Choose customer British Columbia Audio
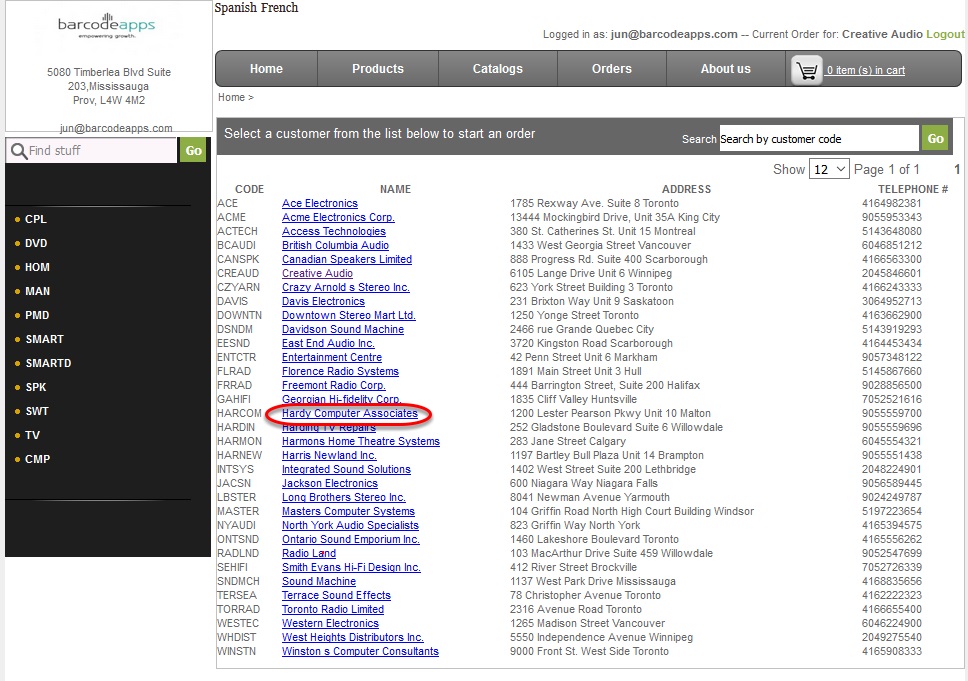 point(335,245)
